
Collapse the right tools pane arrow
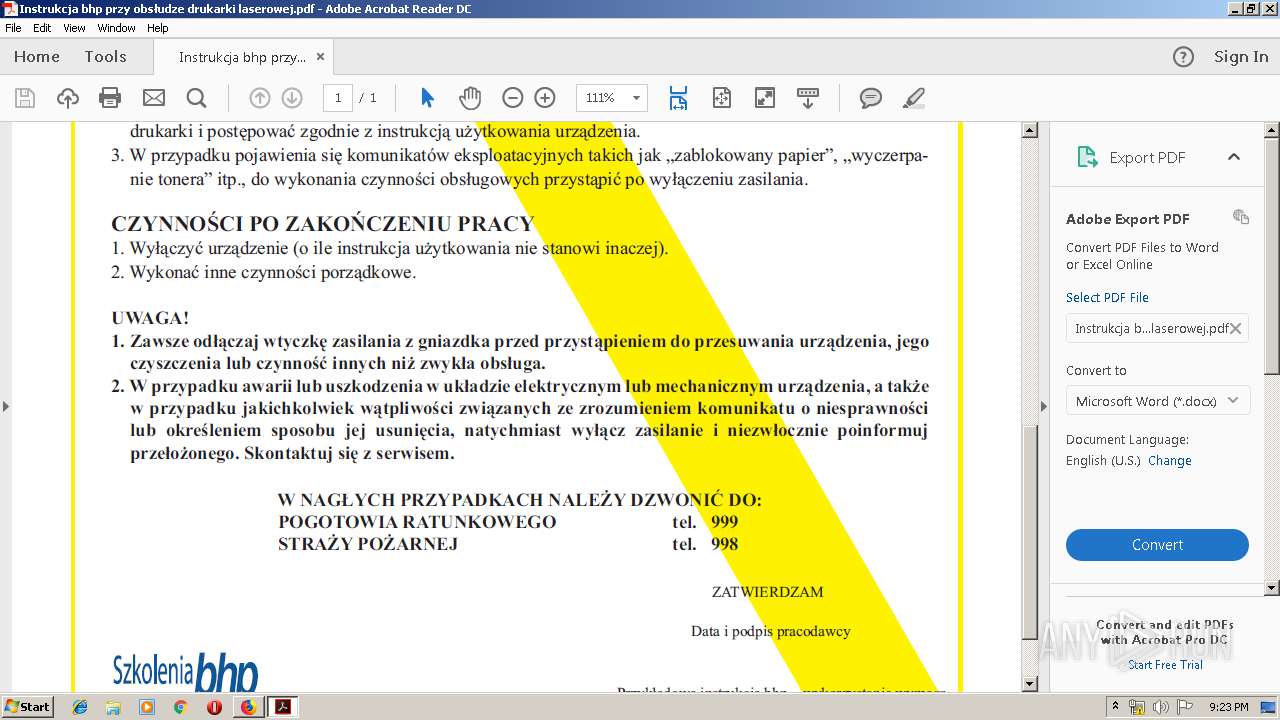tap(1044, 406)
